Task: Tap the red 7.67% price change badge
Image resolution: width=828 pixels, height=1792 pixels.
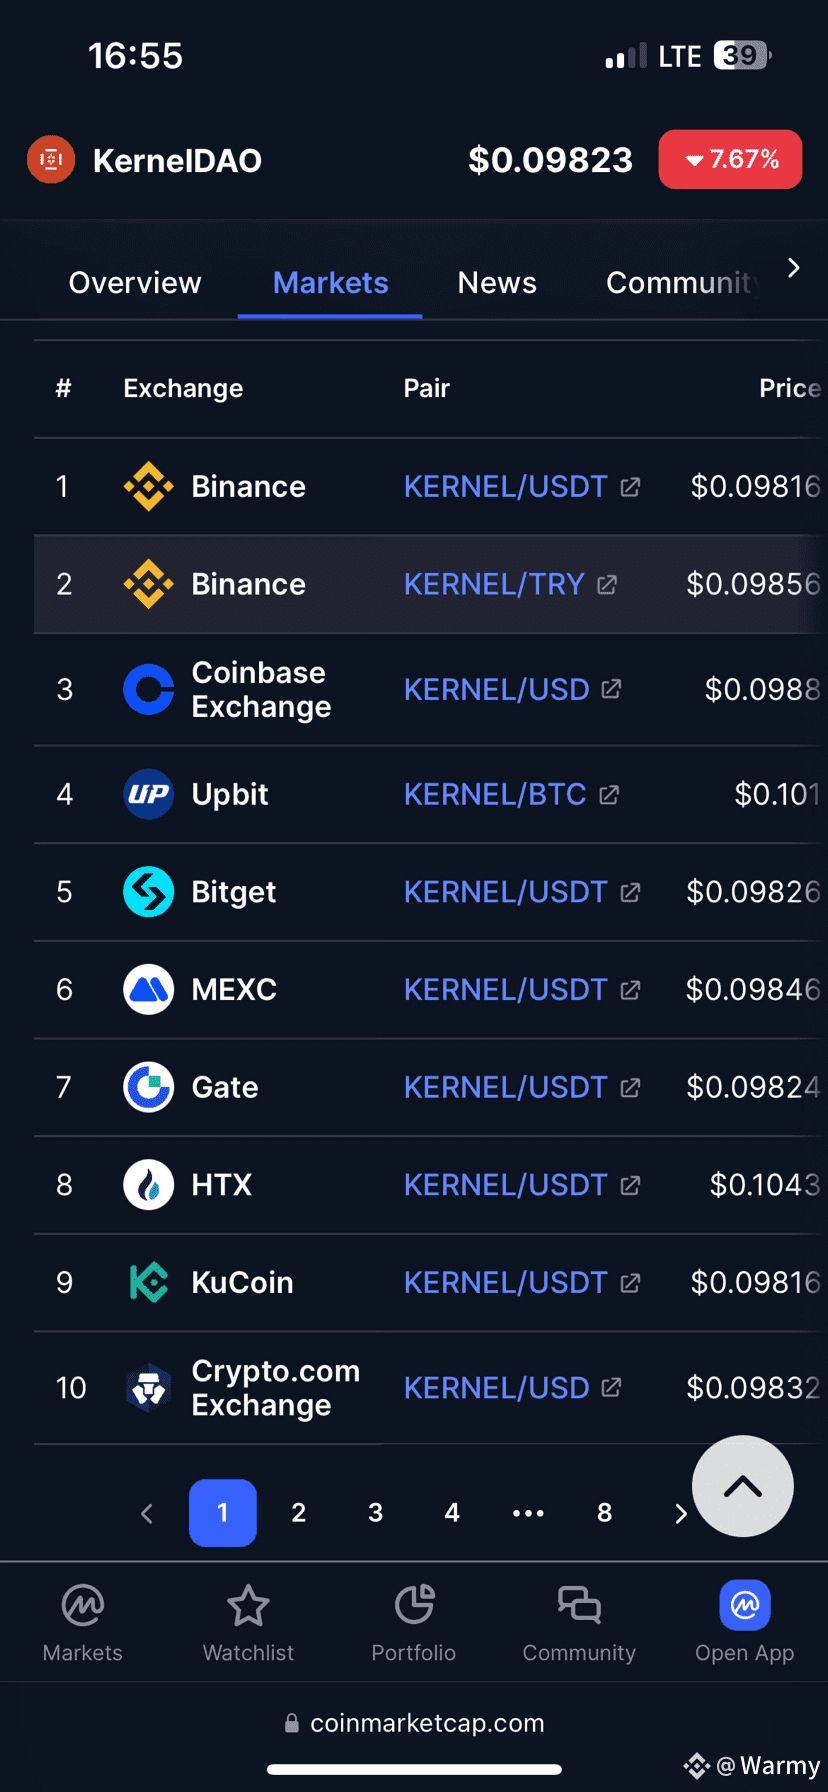Action: click(730, 159)
